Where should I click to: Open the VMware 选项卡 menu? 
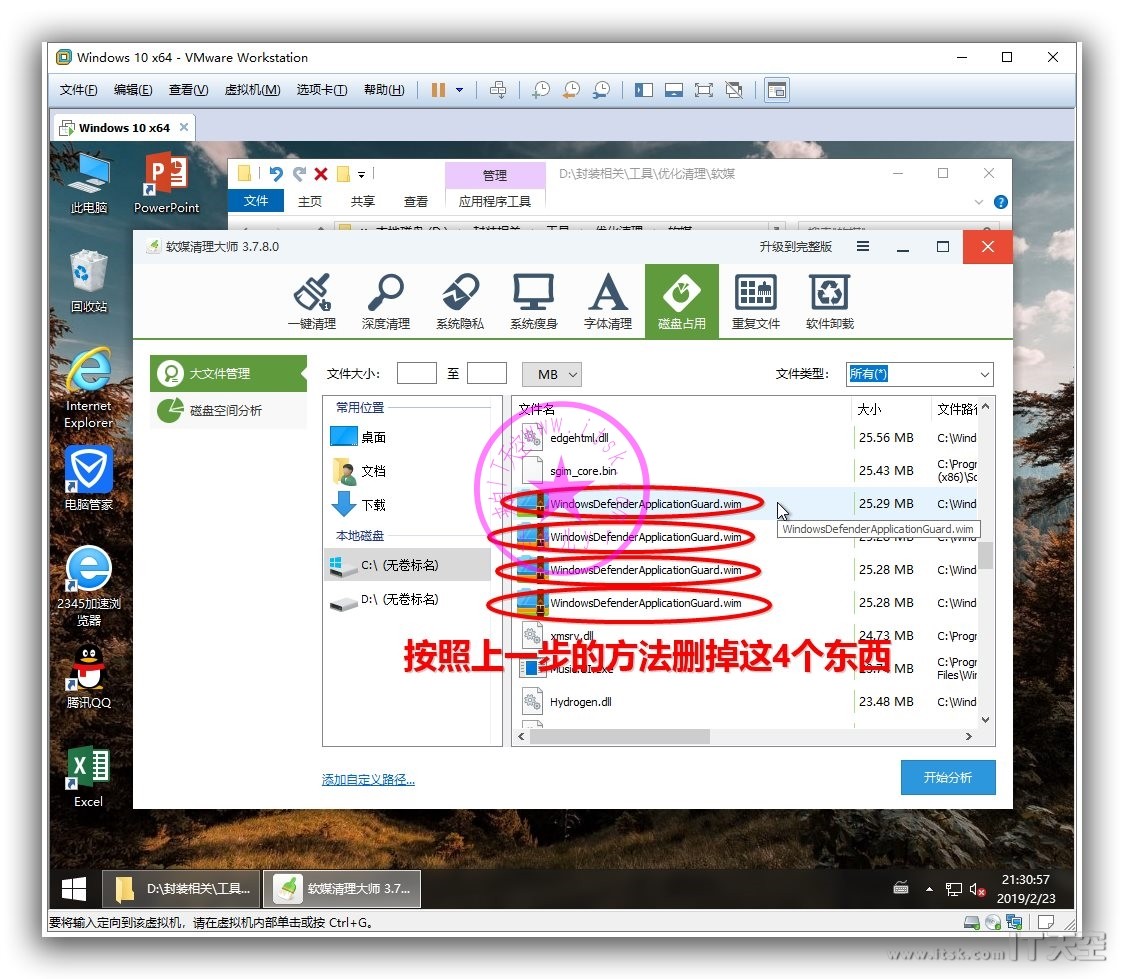click(322, 90)
